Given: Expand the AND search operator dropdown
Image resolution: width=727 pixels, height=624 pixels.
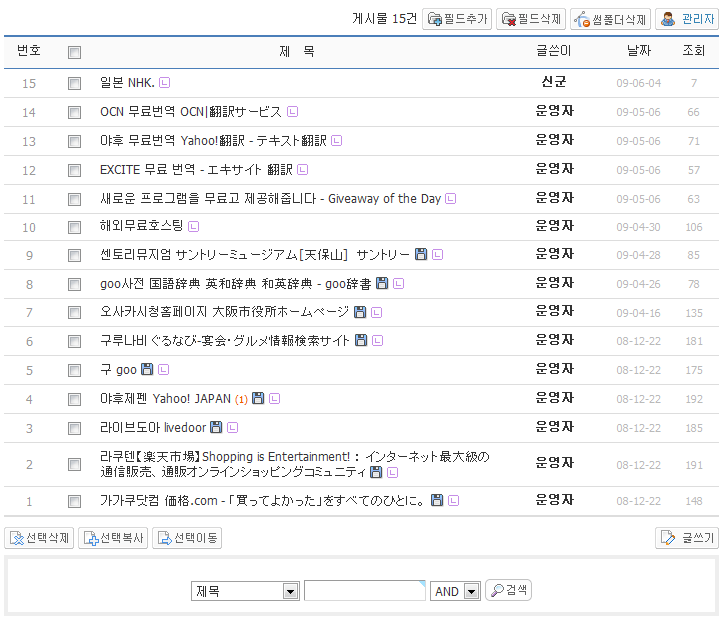Looking at the screenshot, I should (x=456, y=591).
